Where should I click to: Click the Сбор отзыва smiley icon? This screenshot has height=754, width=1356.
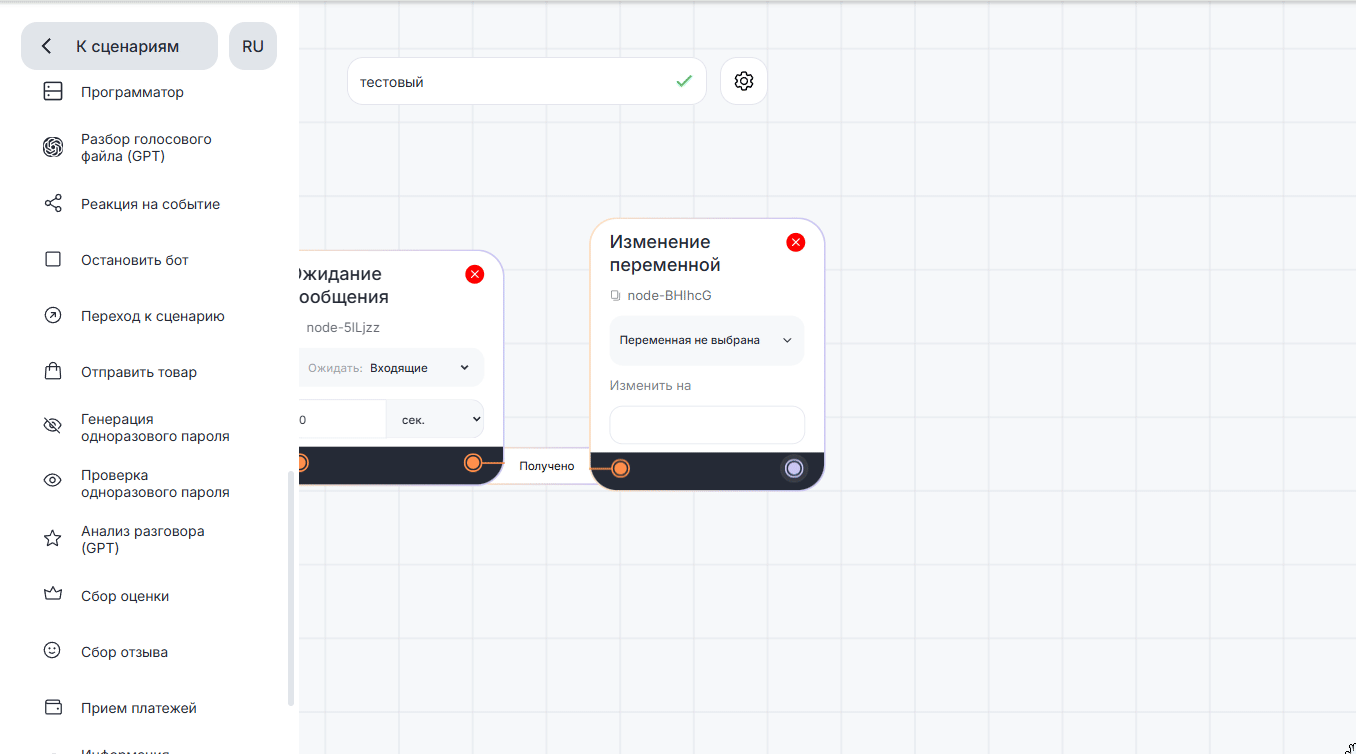tap(53, 651)
